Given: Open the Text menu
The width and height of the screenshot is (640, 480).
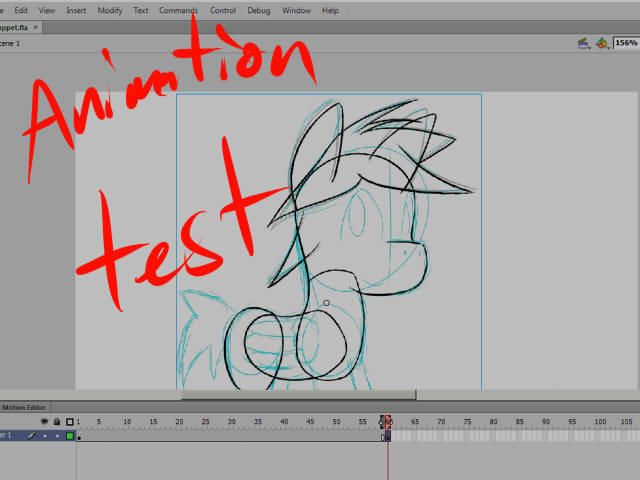Looking at the screenshot, I should 141,11.
